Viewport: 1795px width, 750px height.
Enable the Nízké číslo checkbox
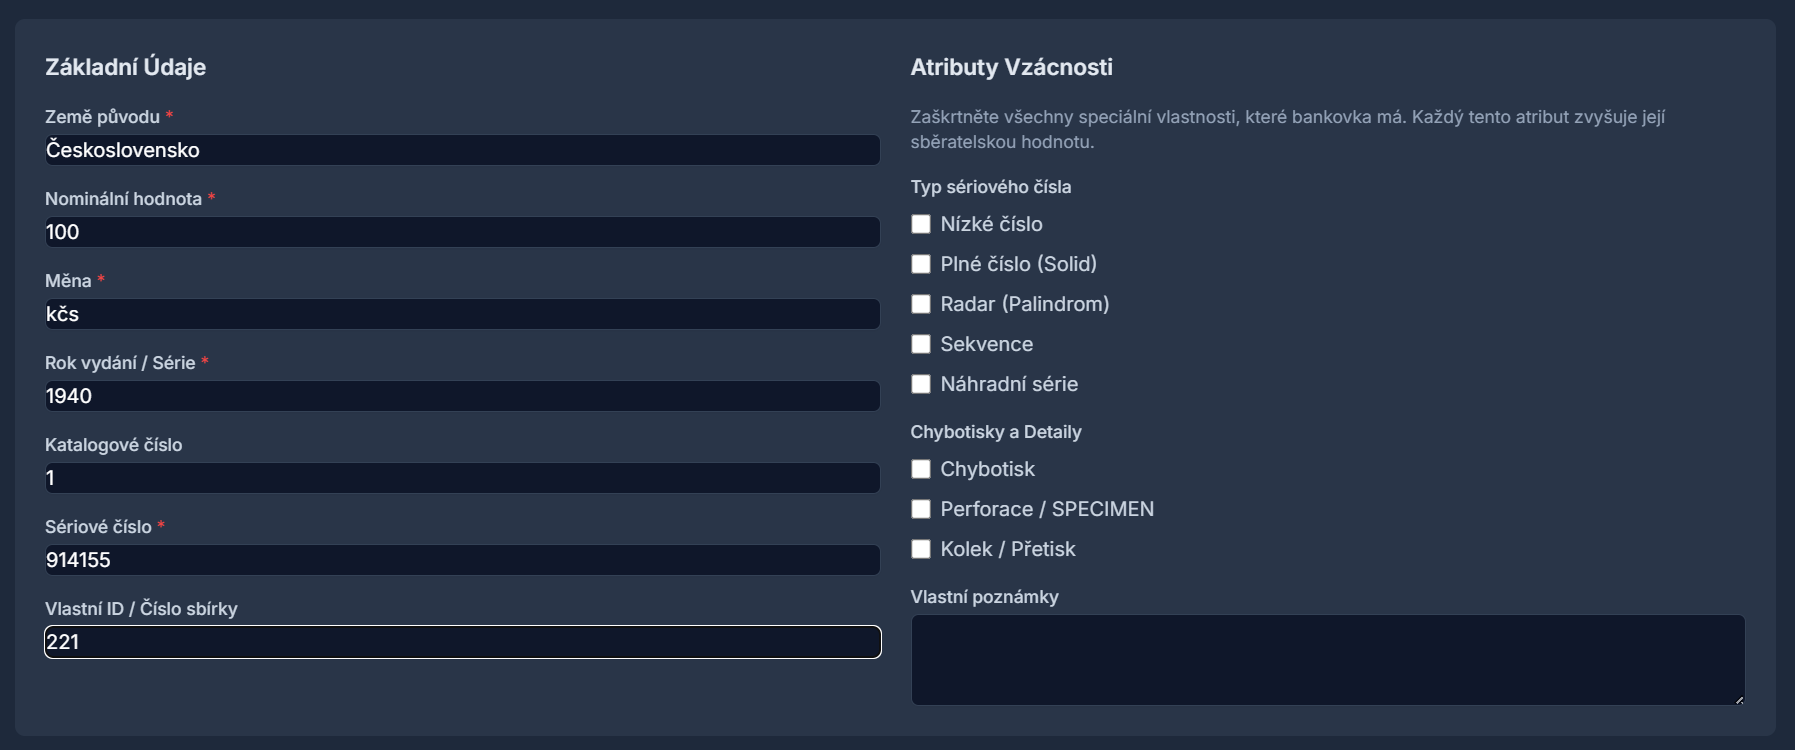point(921,225)
